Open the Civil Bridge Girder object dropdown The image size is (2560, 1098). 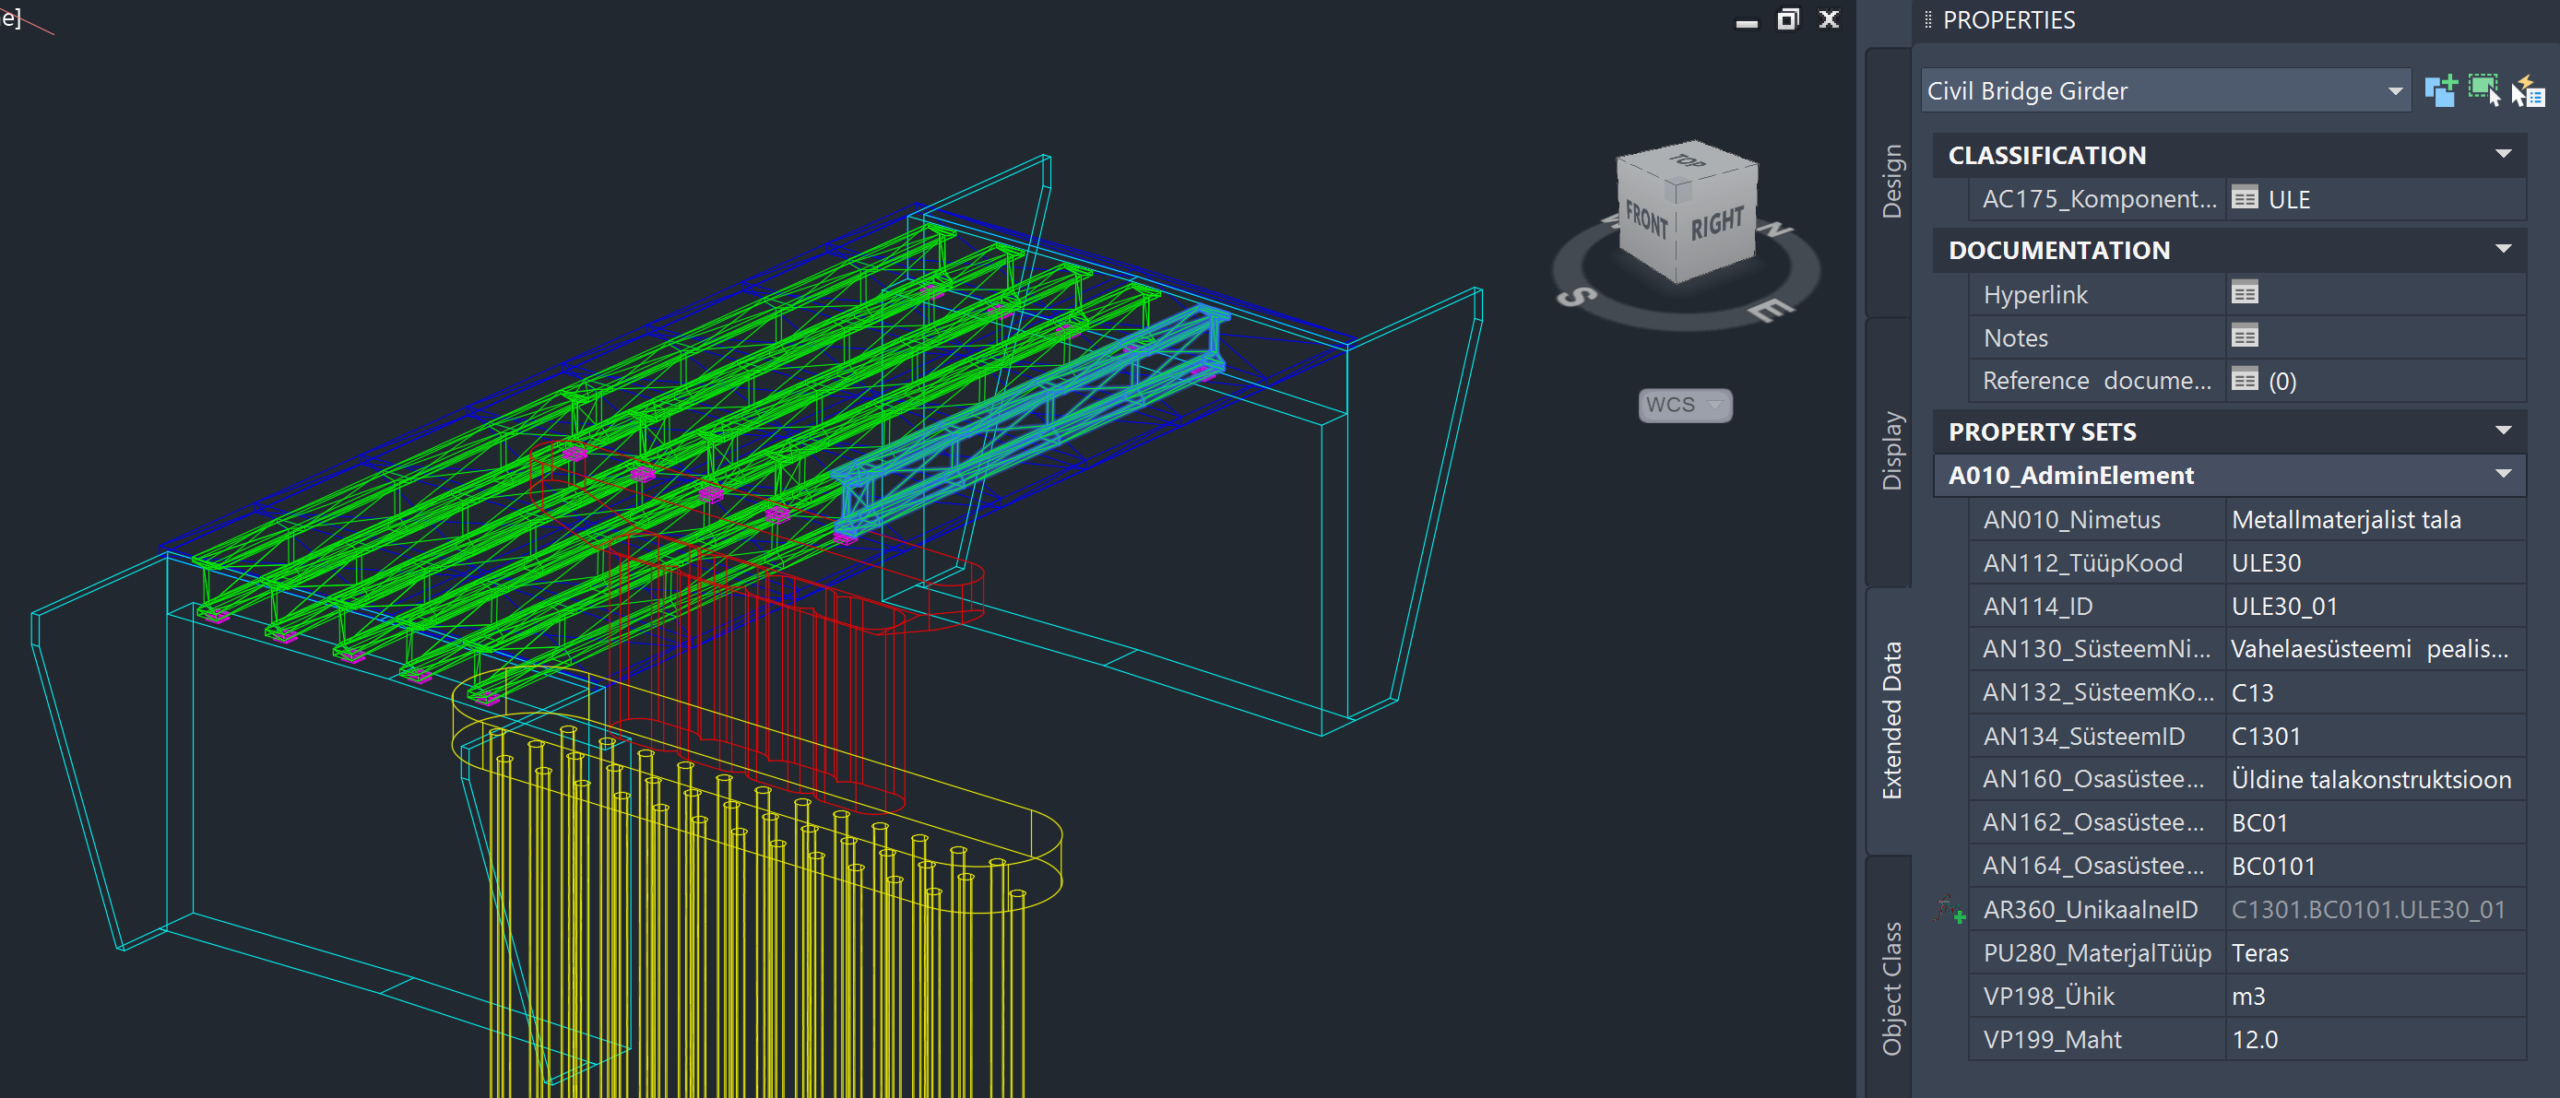point(2395,91)
